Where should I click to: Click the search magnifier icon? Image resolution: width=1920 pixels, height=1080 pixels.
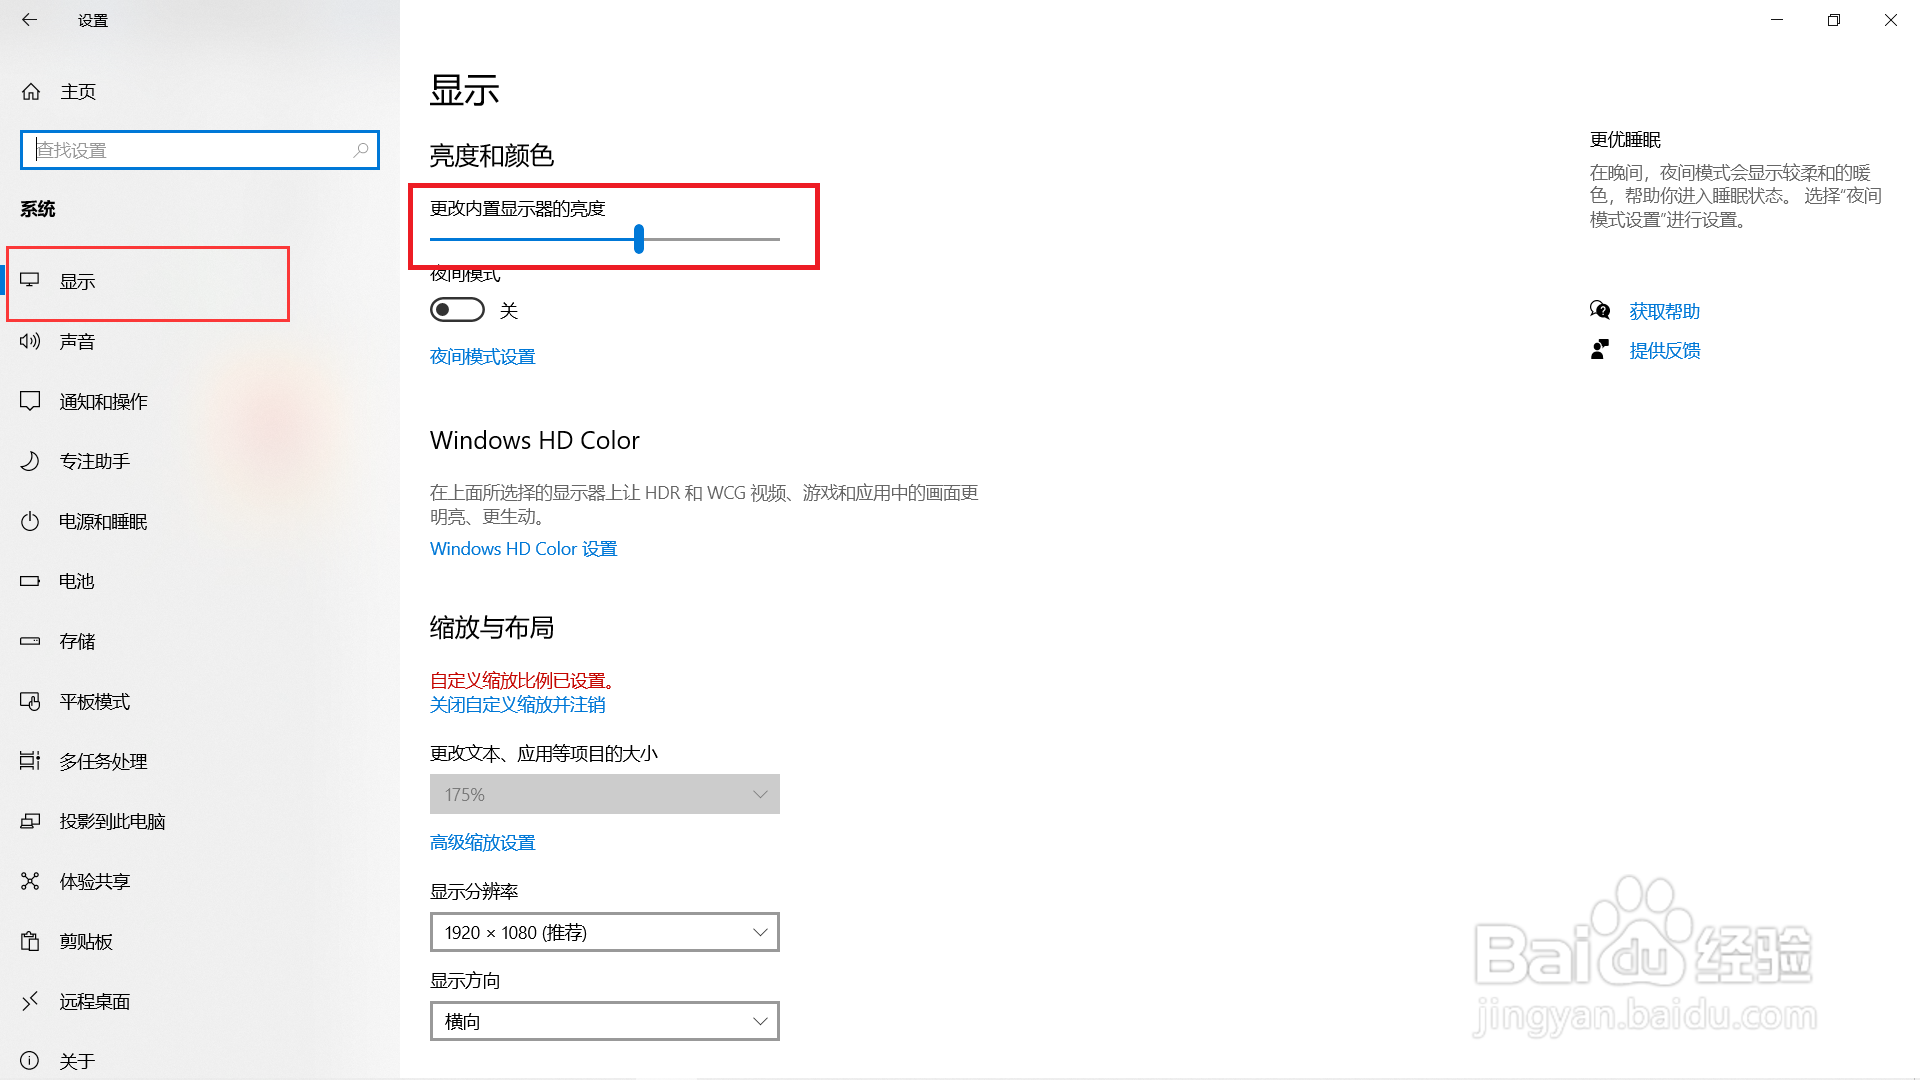(x=361, y=150)
